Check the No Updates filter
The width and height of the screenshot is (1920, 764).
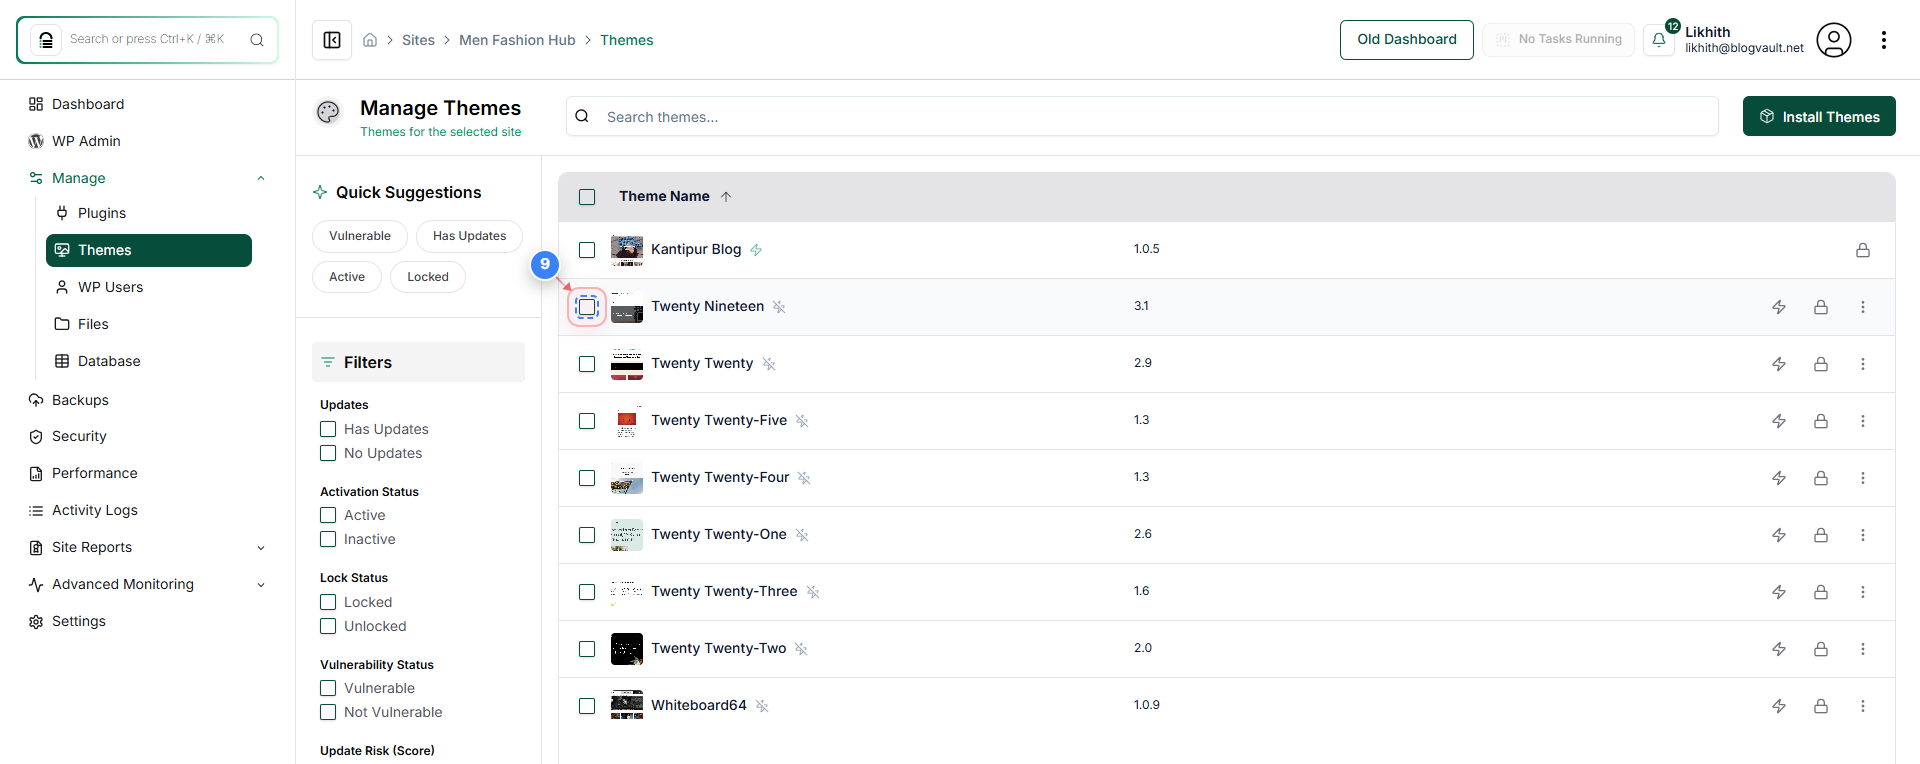click(x=328, y=453)
